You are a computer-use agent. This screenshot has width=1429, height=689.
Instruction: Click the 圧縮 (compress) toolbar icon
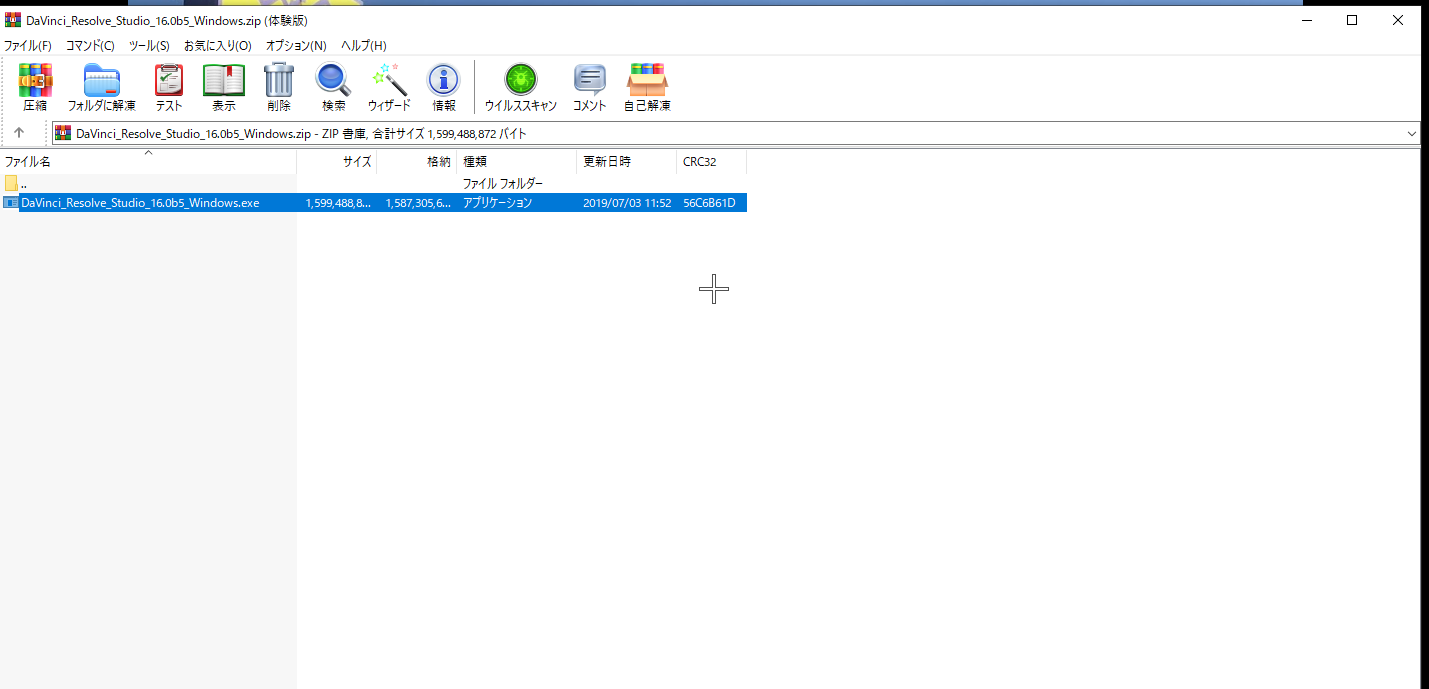coord(35,86)
